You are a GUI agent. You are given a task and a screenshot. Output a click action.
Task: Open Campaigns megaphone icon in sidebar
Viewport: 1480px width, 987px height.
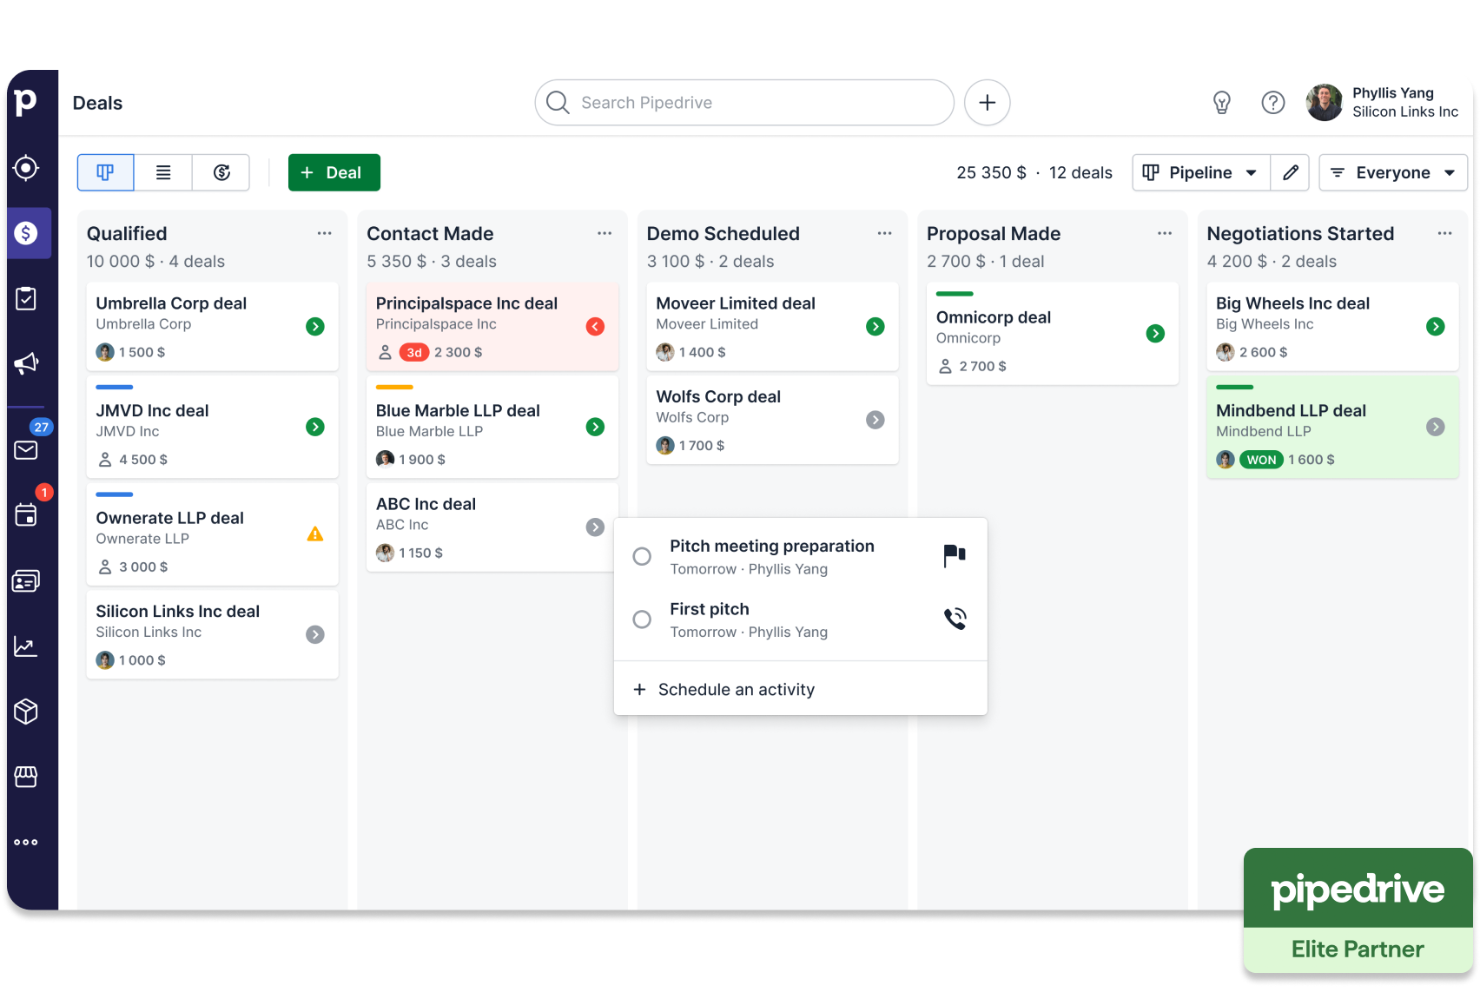(26, 363)
